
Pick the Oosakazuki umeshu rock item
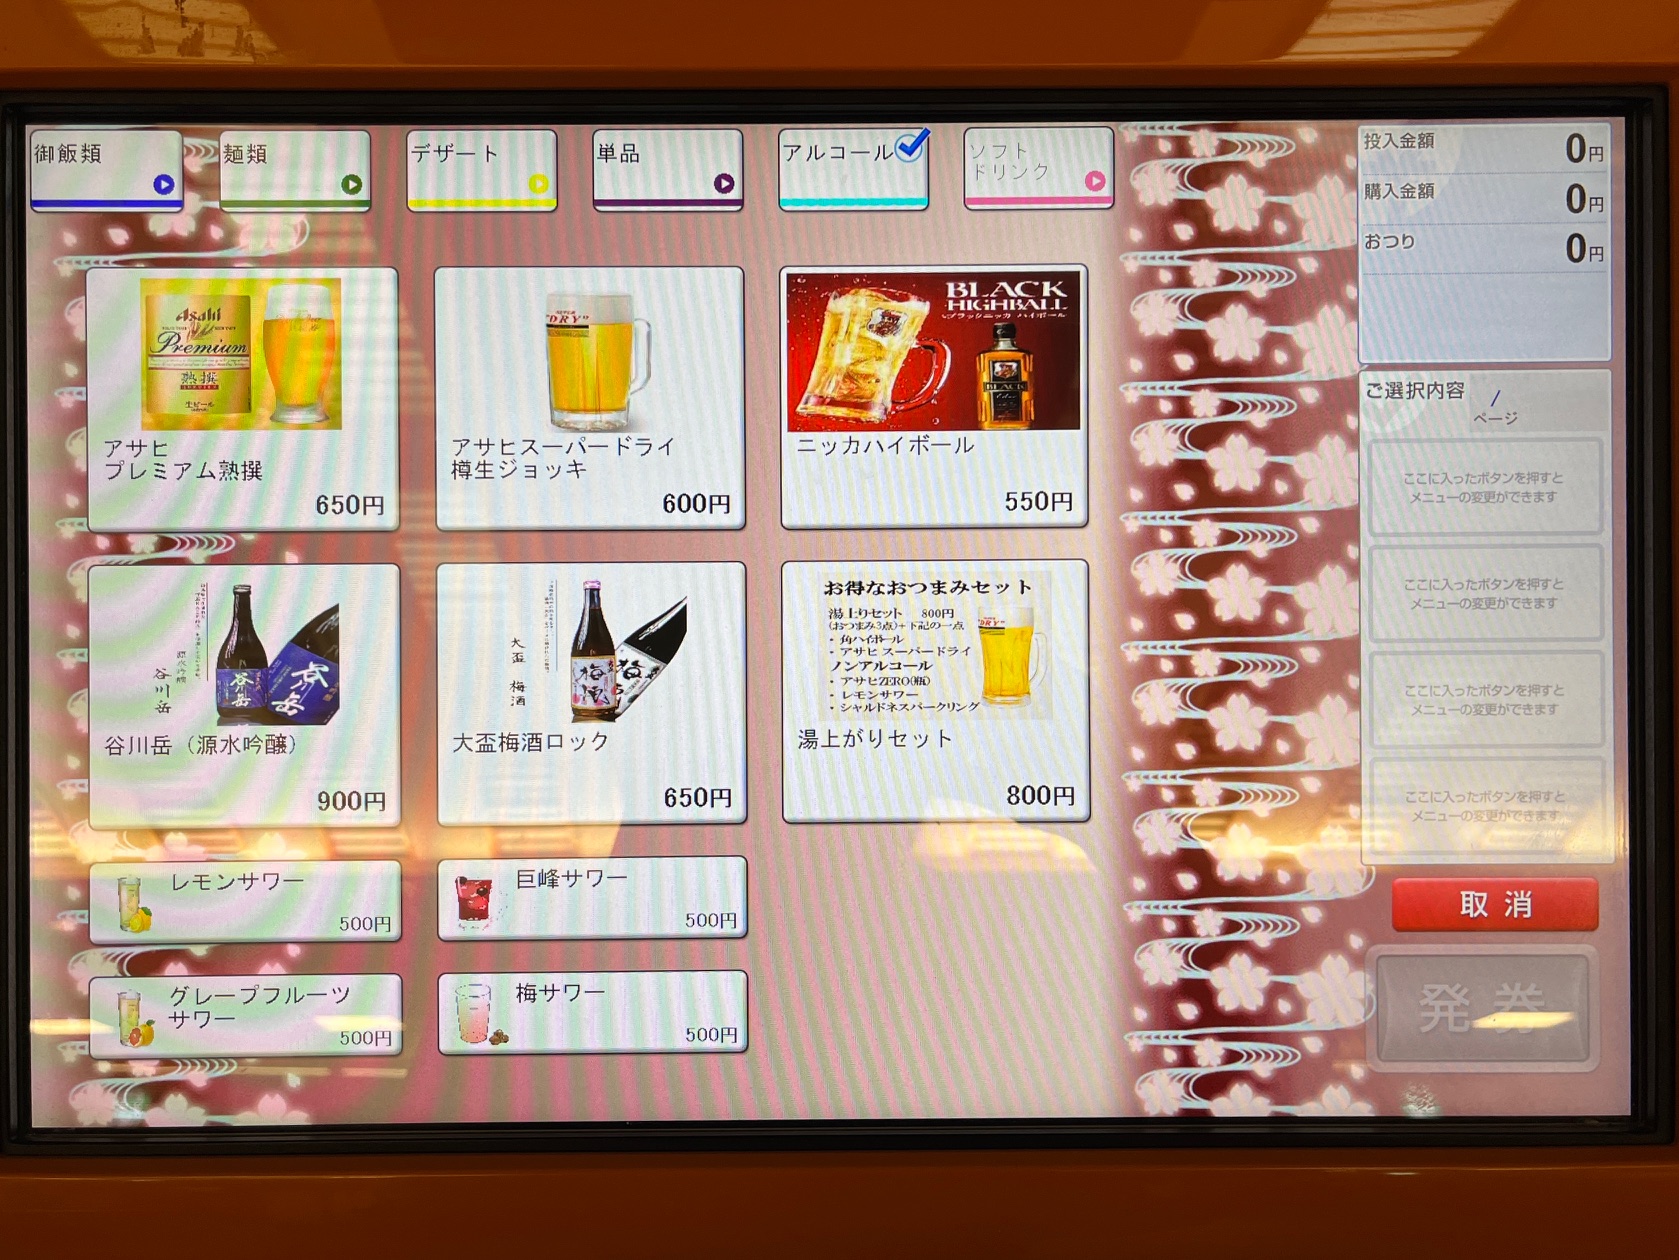pyautogui.click(x=591, y=692)
